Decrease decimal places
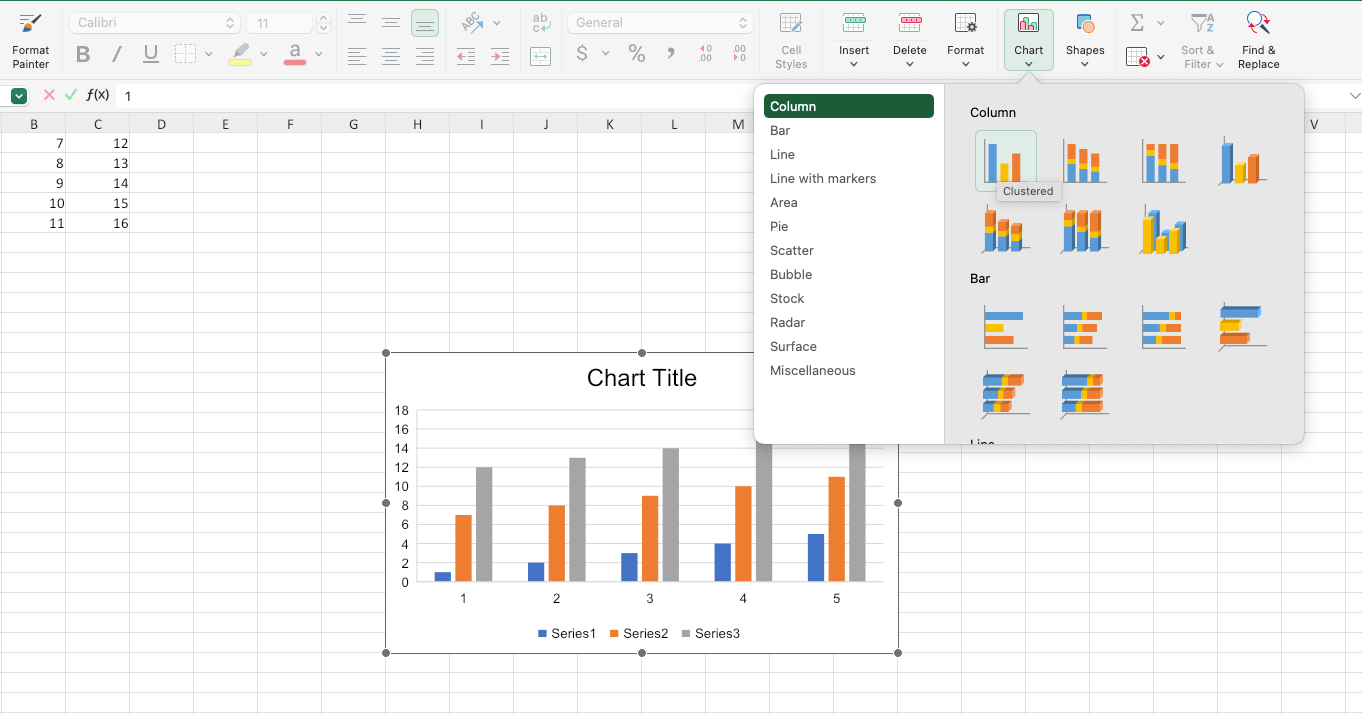This screenshot has width=1362, height=715. click(739, 55)
